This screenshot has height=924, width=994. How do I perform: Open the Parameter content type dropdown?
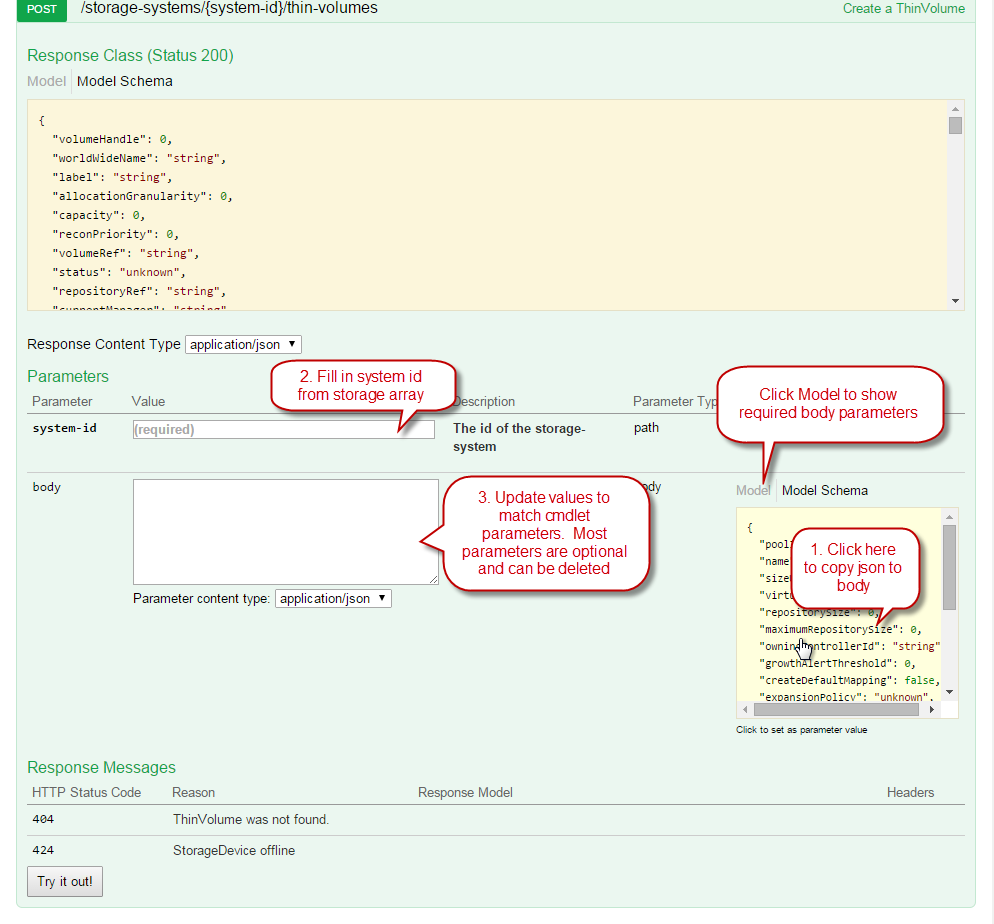pos(333,599)
